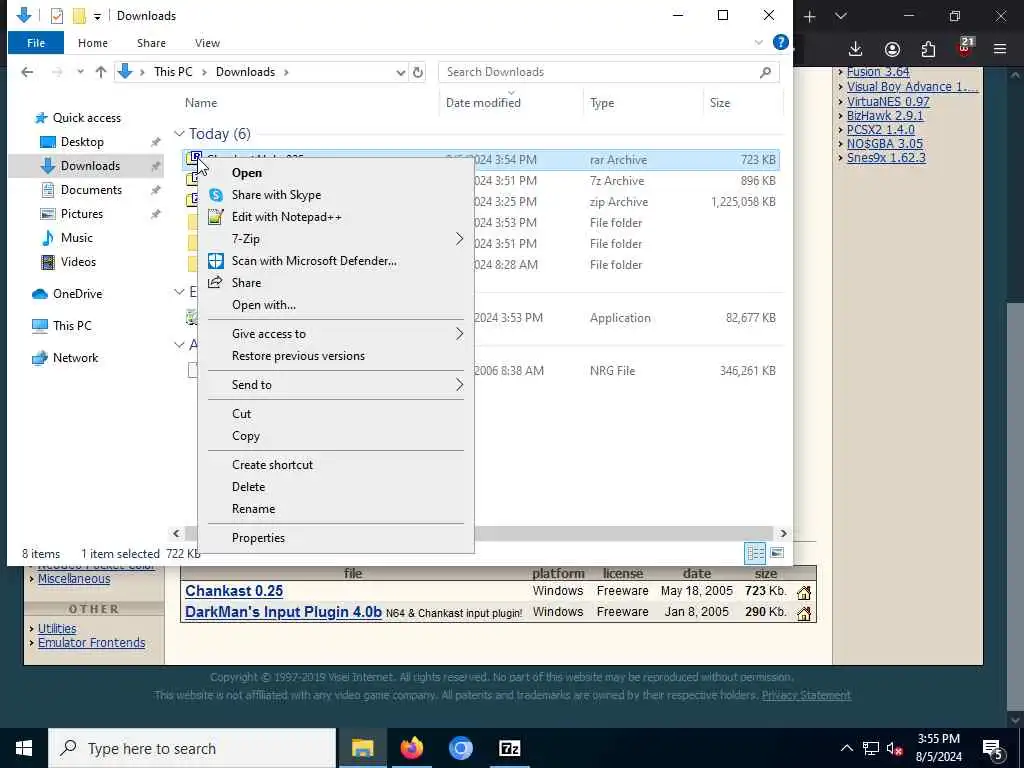
Task: Open recent locations dropdown arrow
Action: pos(80,72)
